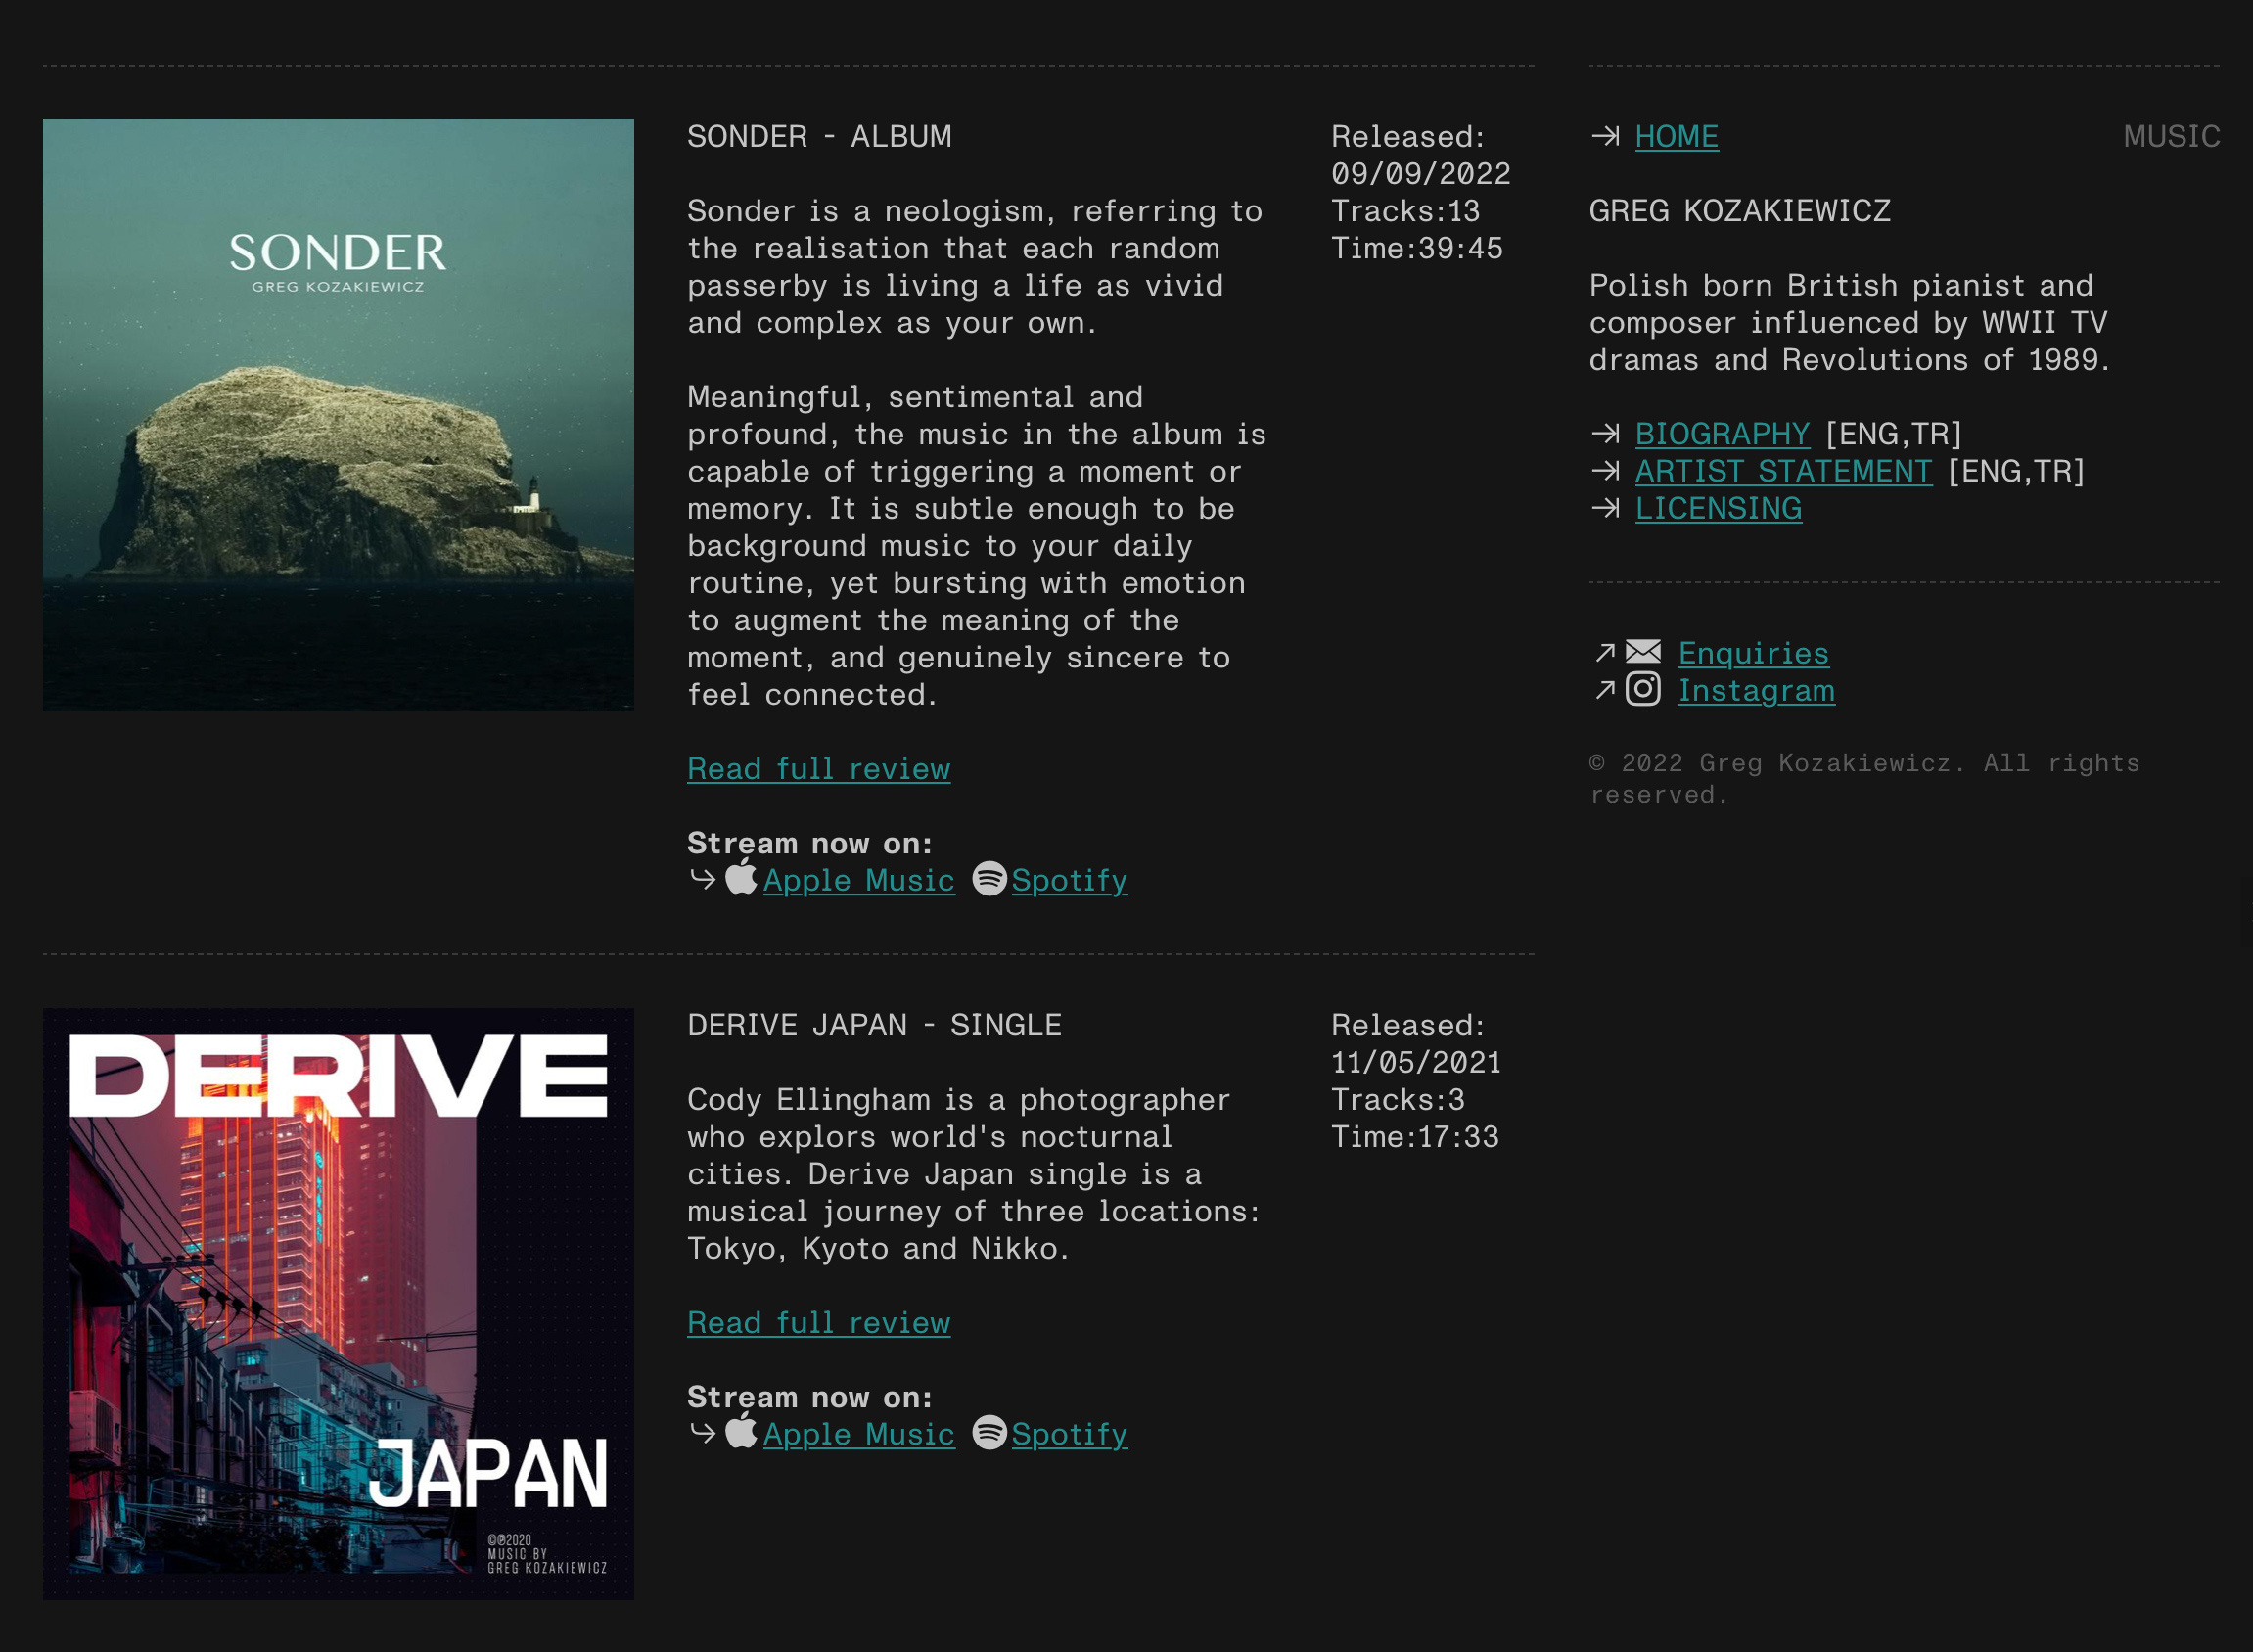Select the MUSIC section label
2253x1652 pixels.
tap(2171, 136)
